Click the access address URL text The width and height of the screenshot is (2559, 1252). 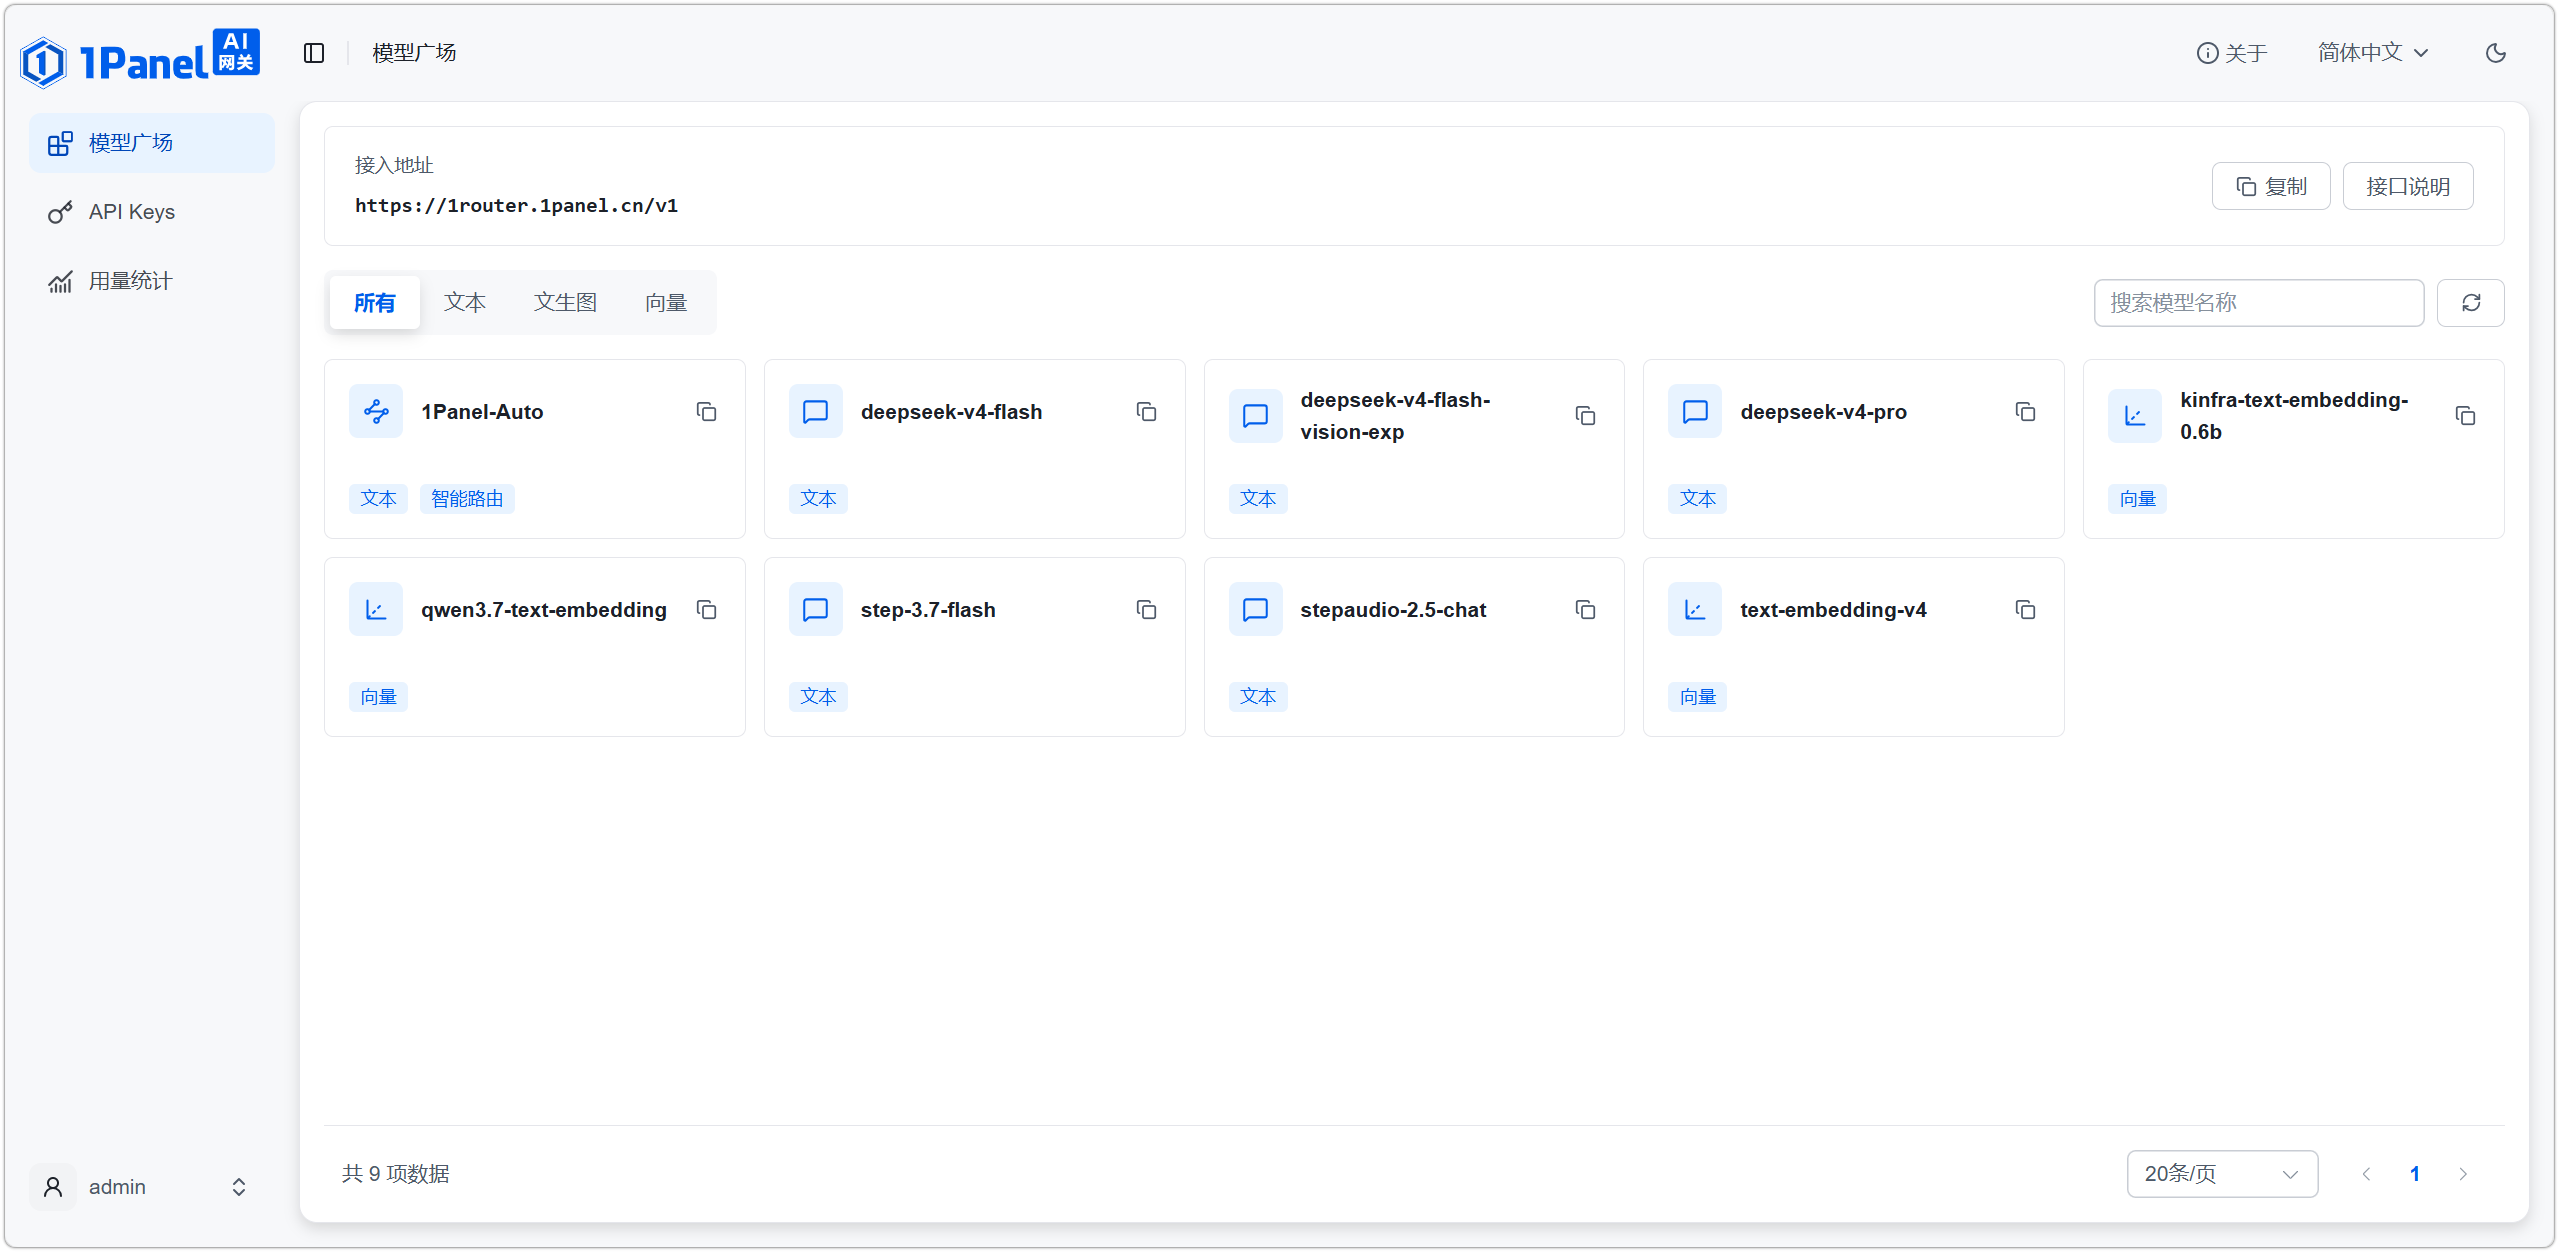pyautogui.click(x=516, y=206)
